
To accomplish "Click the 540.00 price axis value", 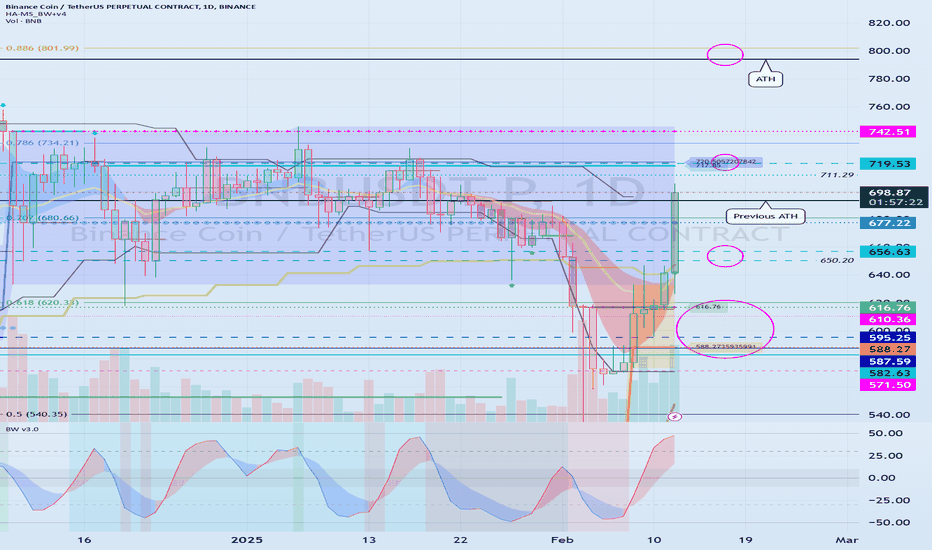I will [x=889, y=414].
